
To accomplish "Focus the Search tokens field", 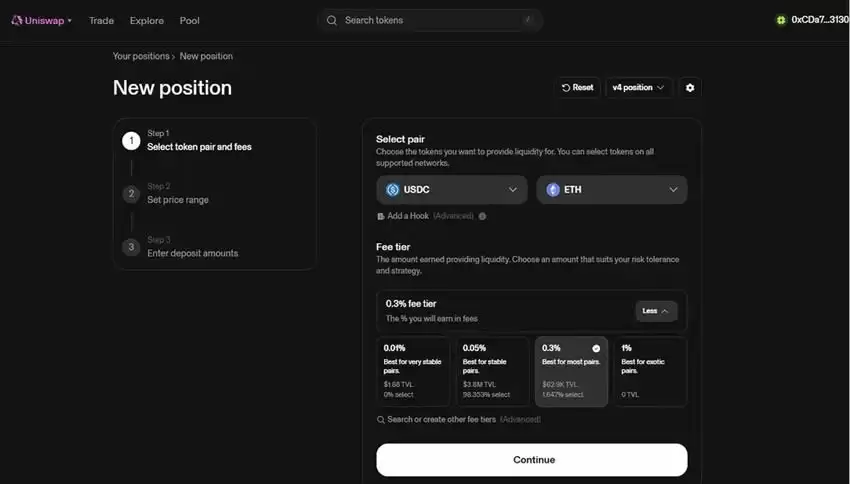I will tap(430, 20).
